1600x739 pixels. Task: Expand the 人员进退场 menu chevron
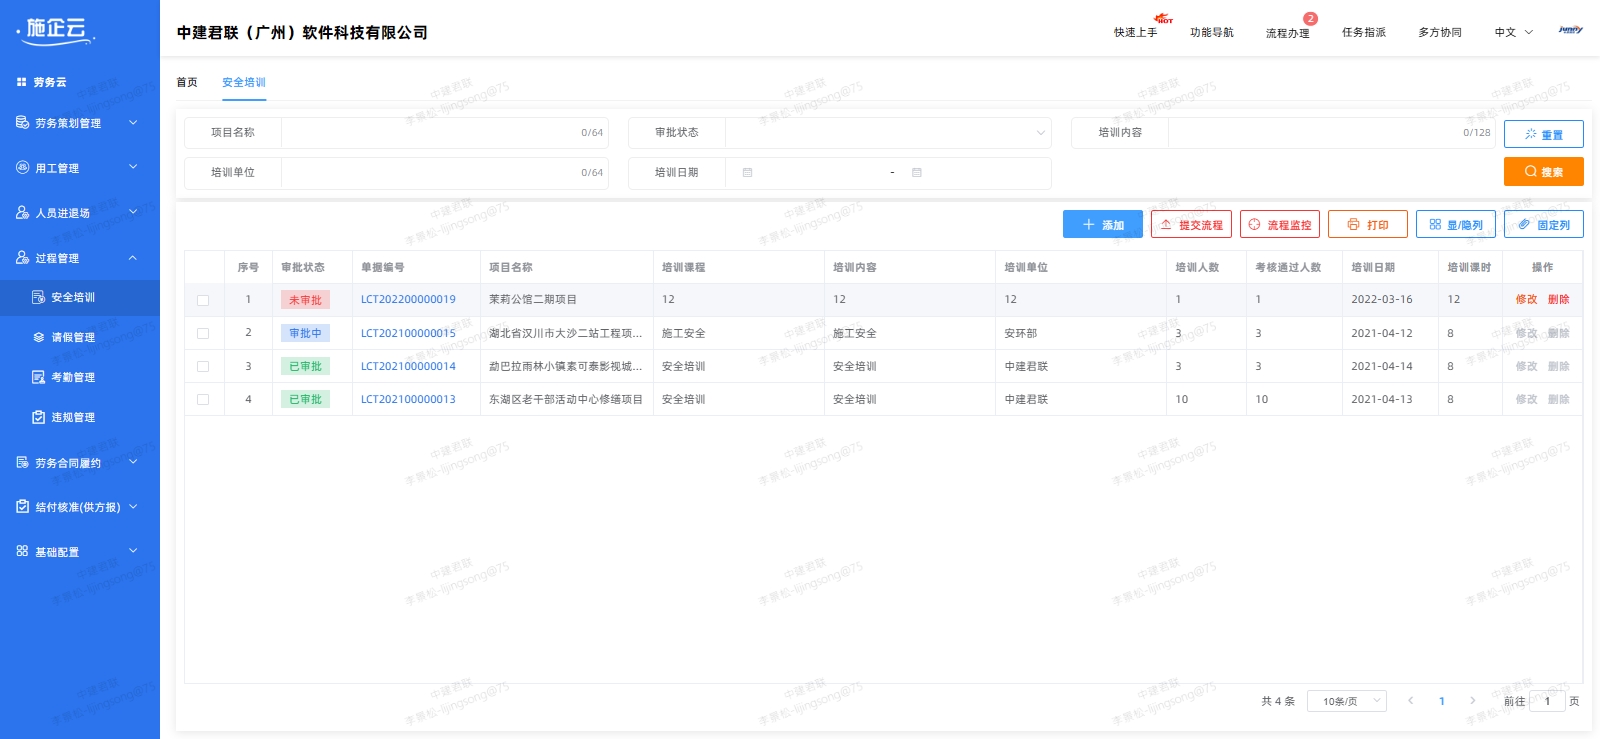(133, 212)
